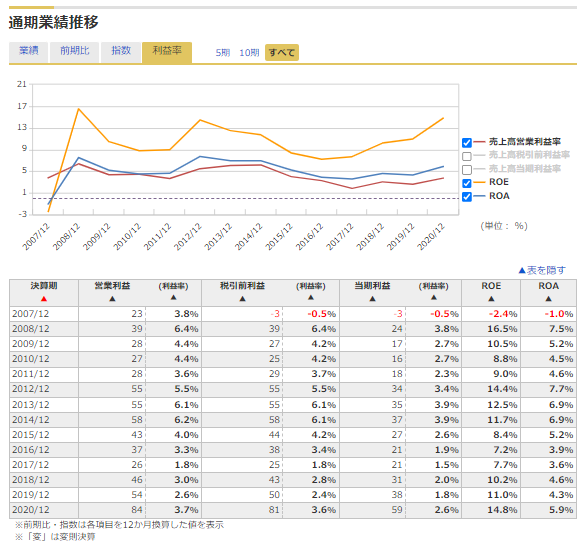Select the すべて period button

281,52
